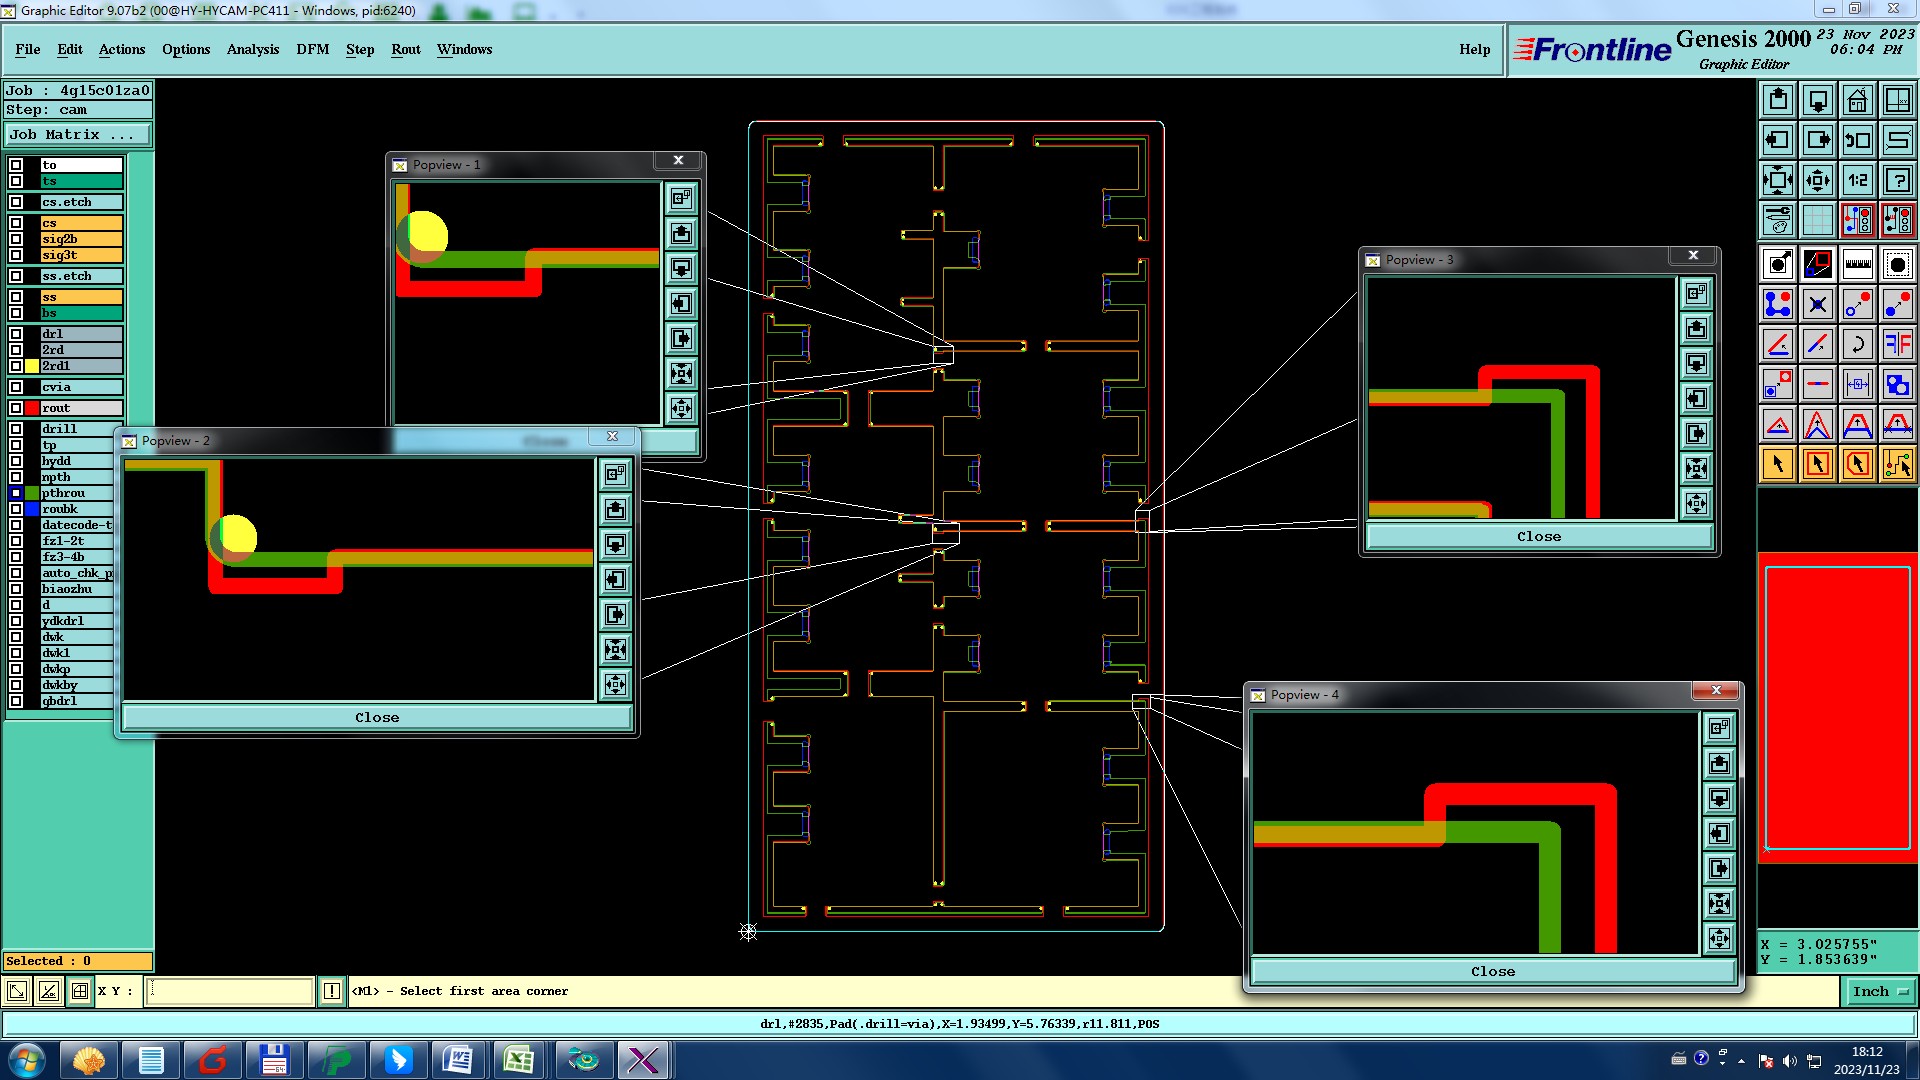This screenshot has width=1920, height=1080.
Task: Open the Analysis menu
Action: coord(252,49)
